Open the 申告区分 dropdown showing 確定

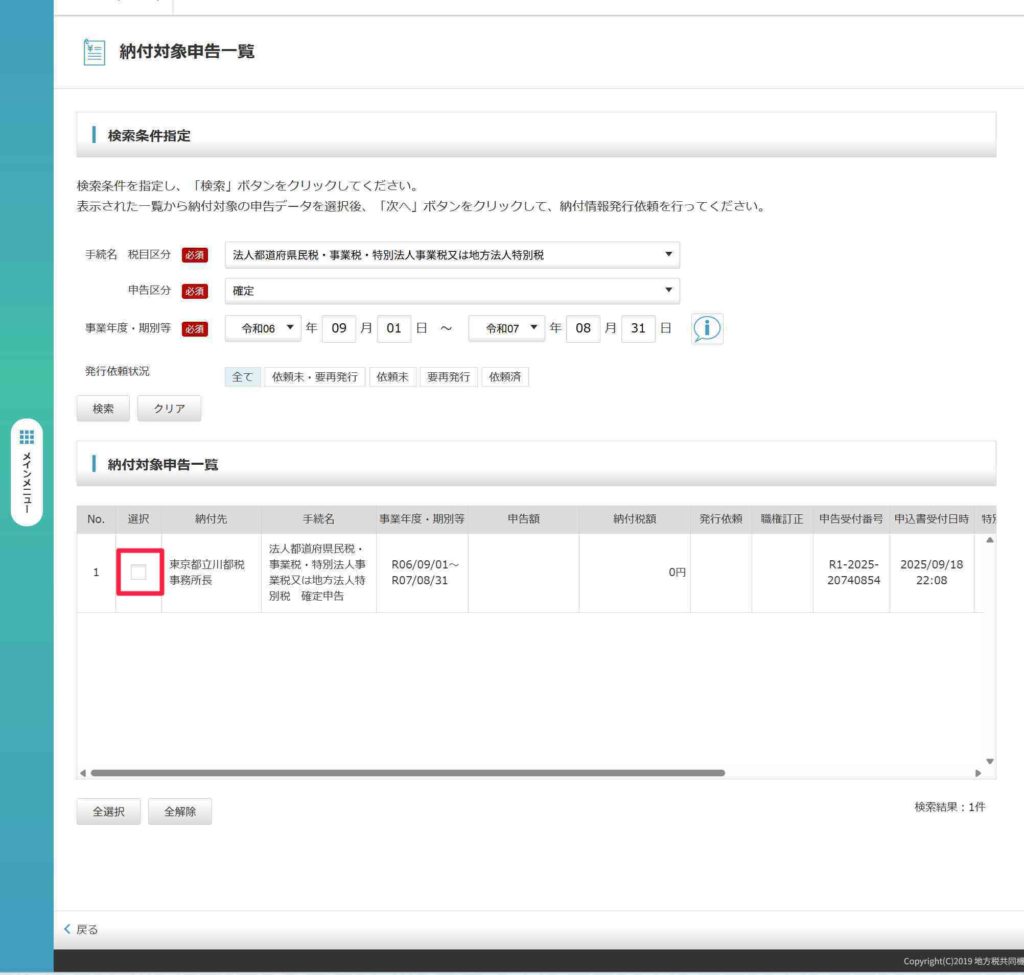(x=452, y=291)
